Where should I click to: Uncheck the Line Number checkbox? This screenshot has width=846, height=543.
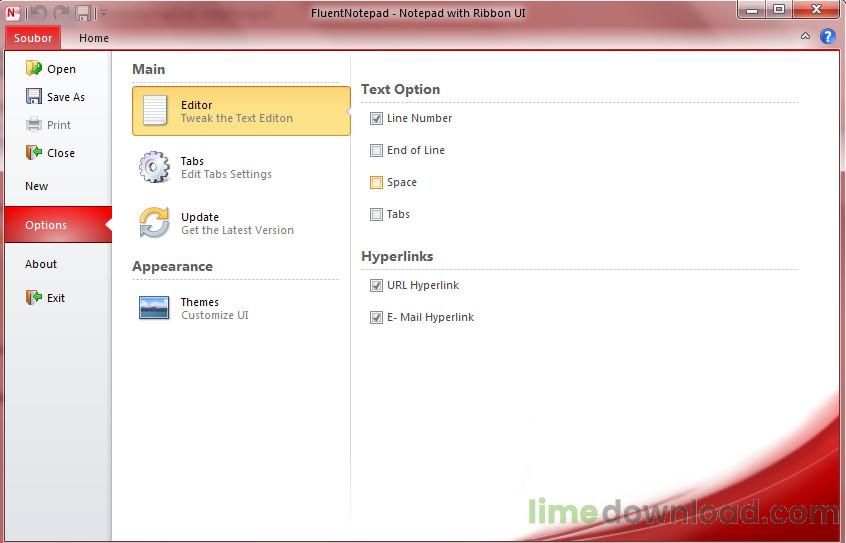coord(376,118)
